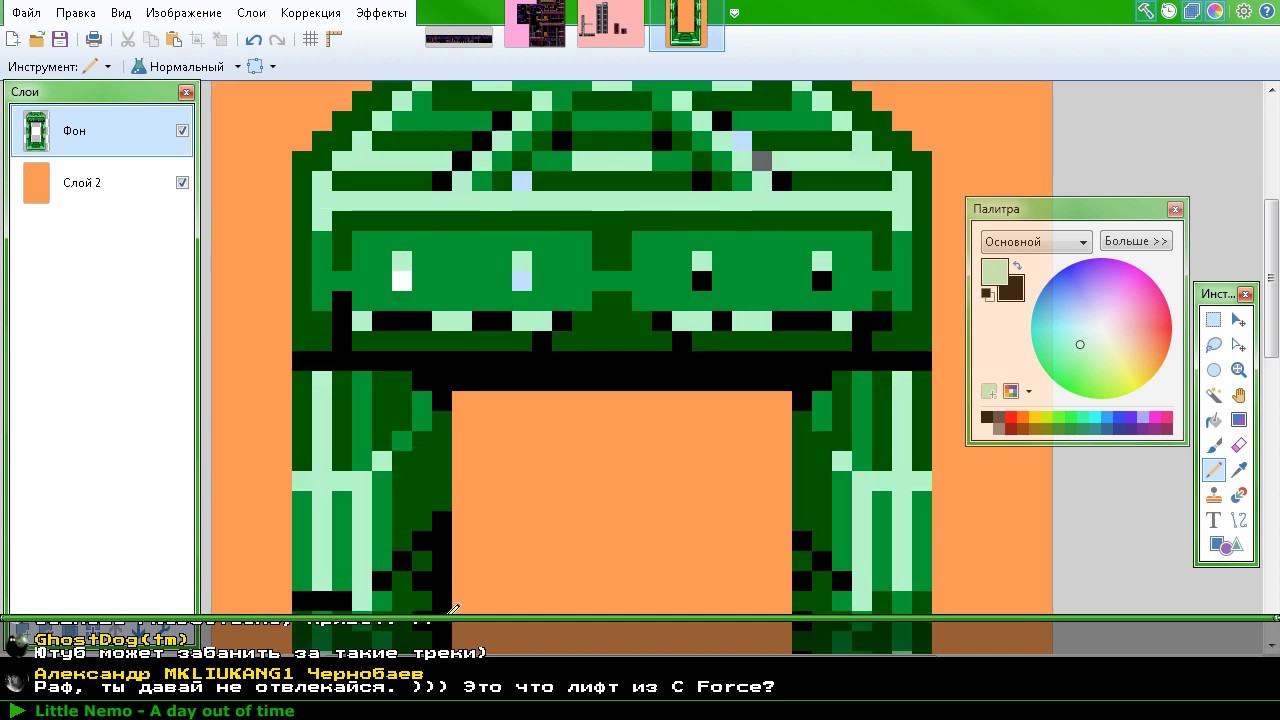Open the Слои menu

pyautogui.click(x=252, y=13)
